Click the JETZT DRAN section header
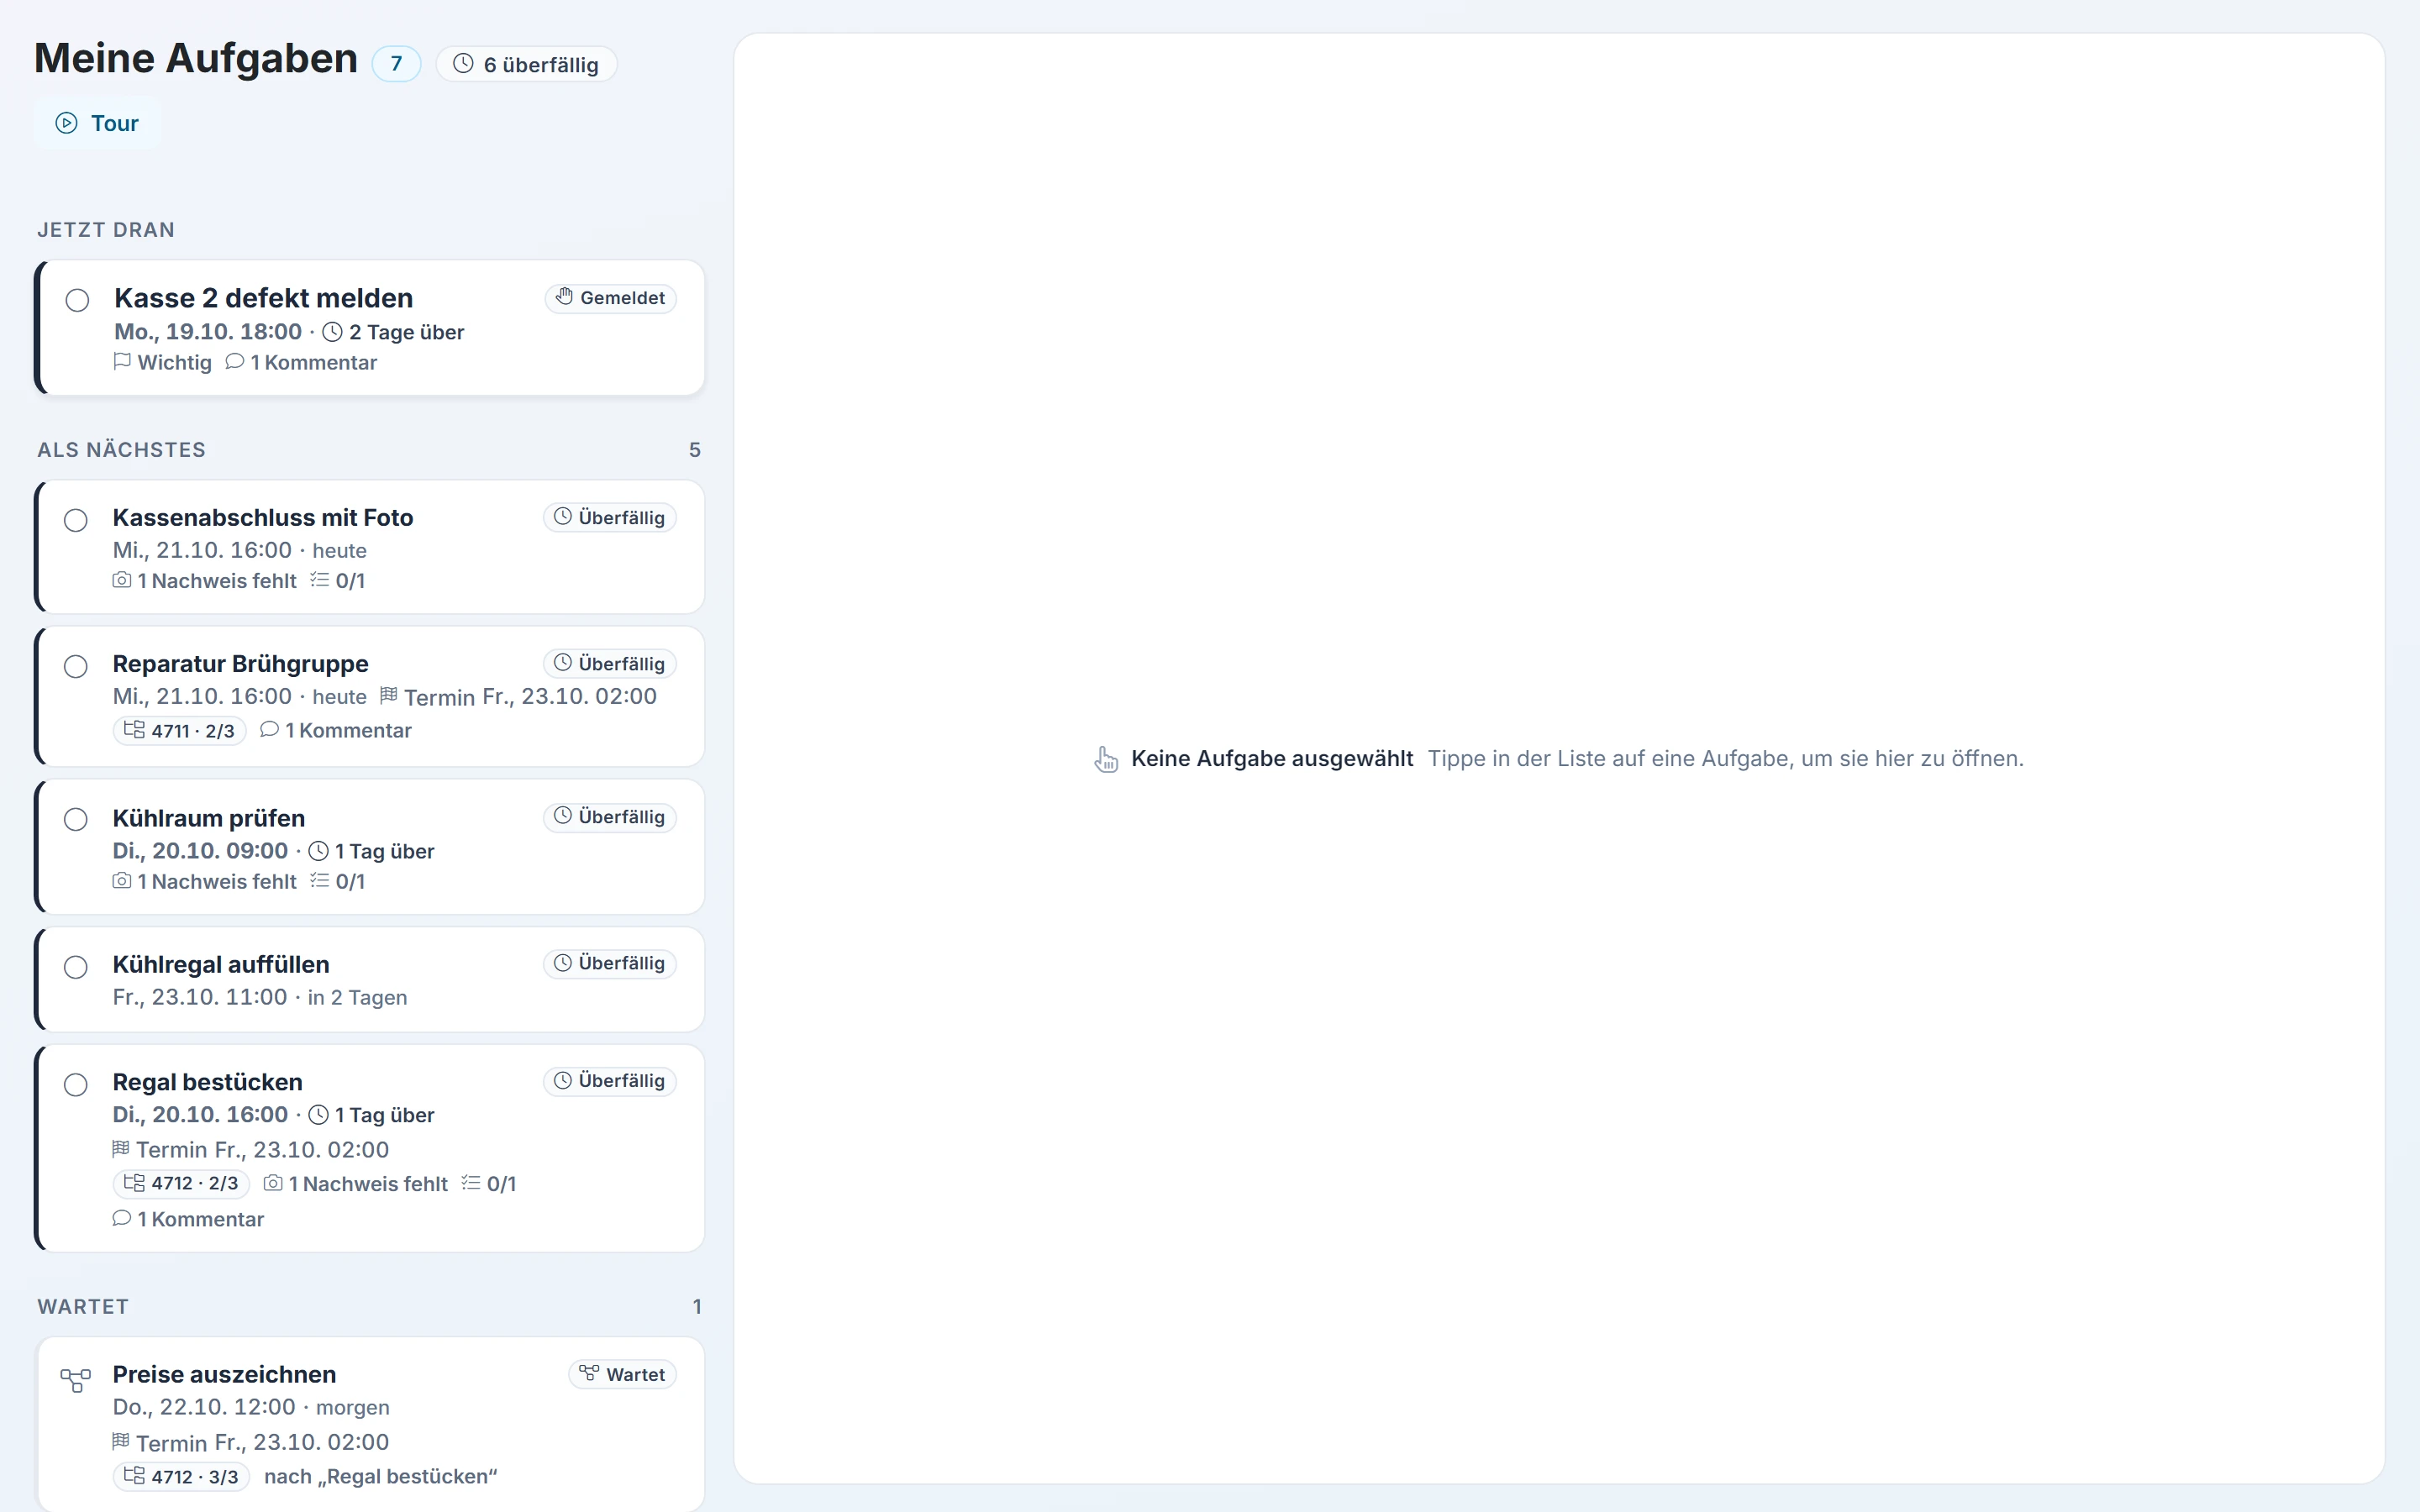2420x1512 pixels. click(x=106, y=230)
